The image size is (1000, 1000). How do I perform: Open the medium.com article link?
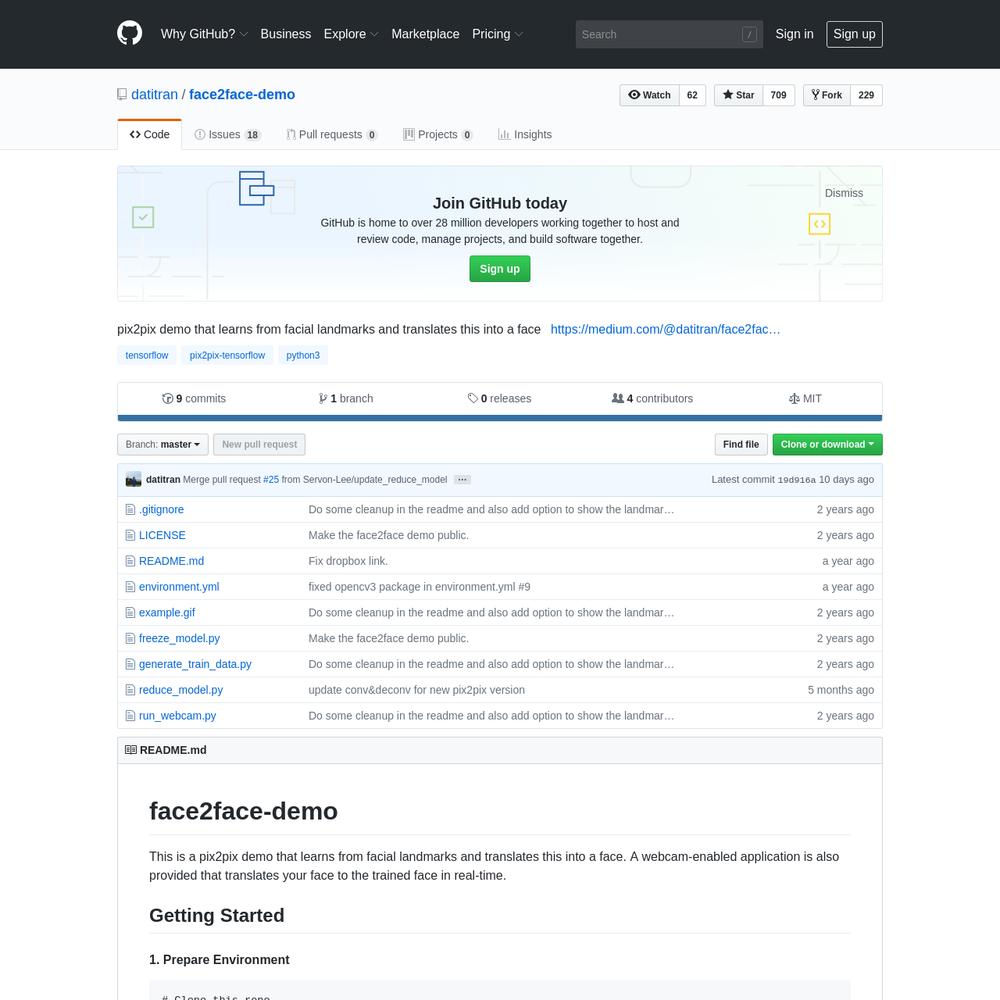(x=665, y=329)
